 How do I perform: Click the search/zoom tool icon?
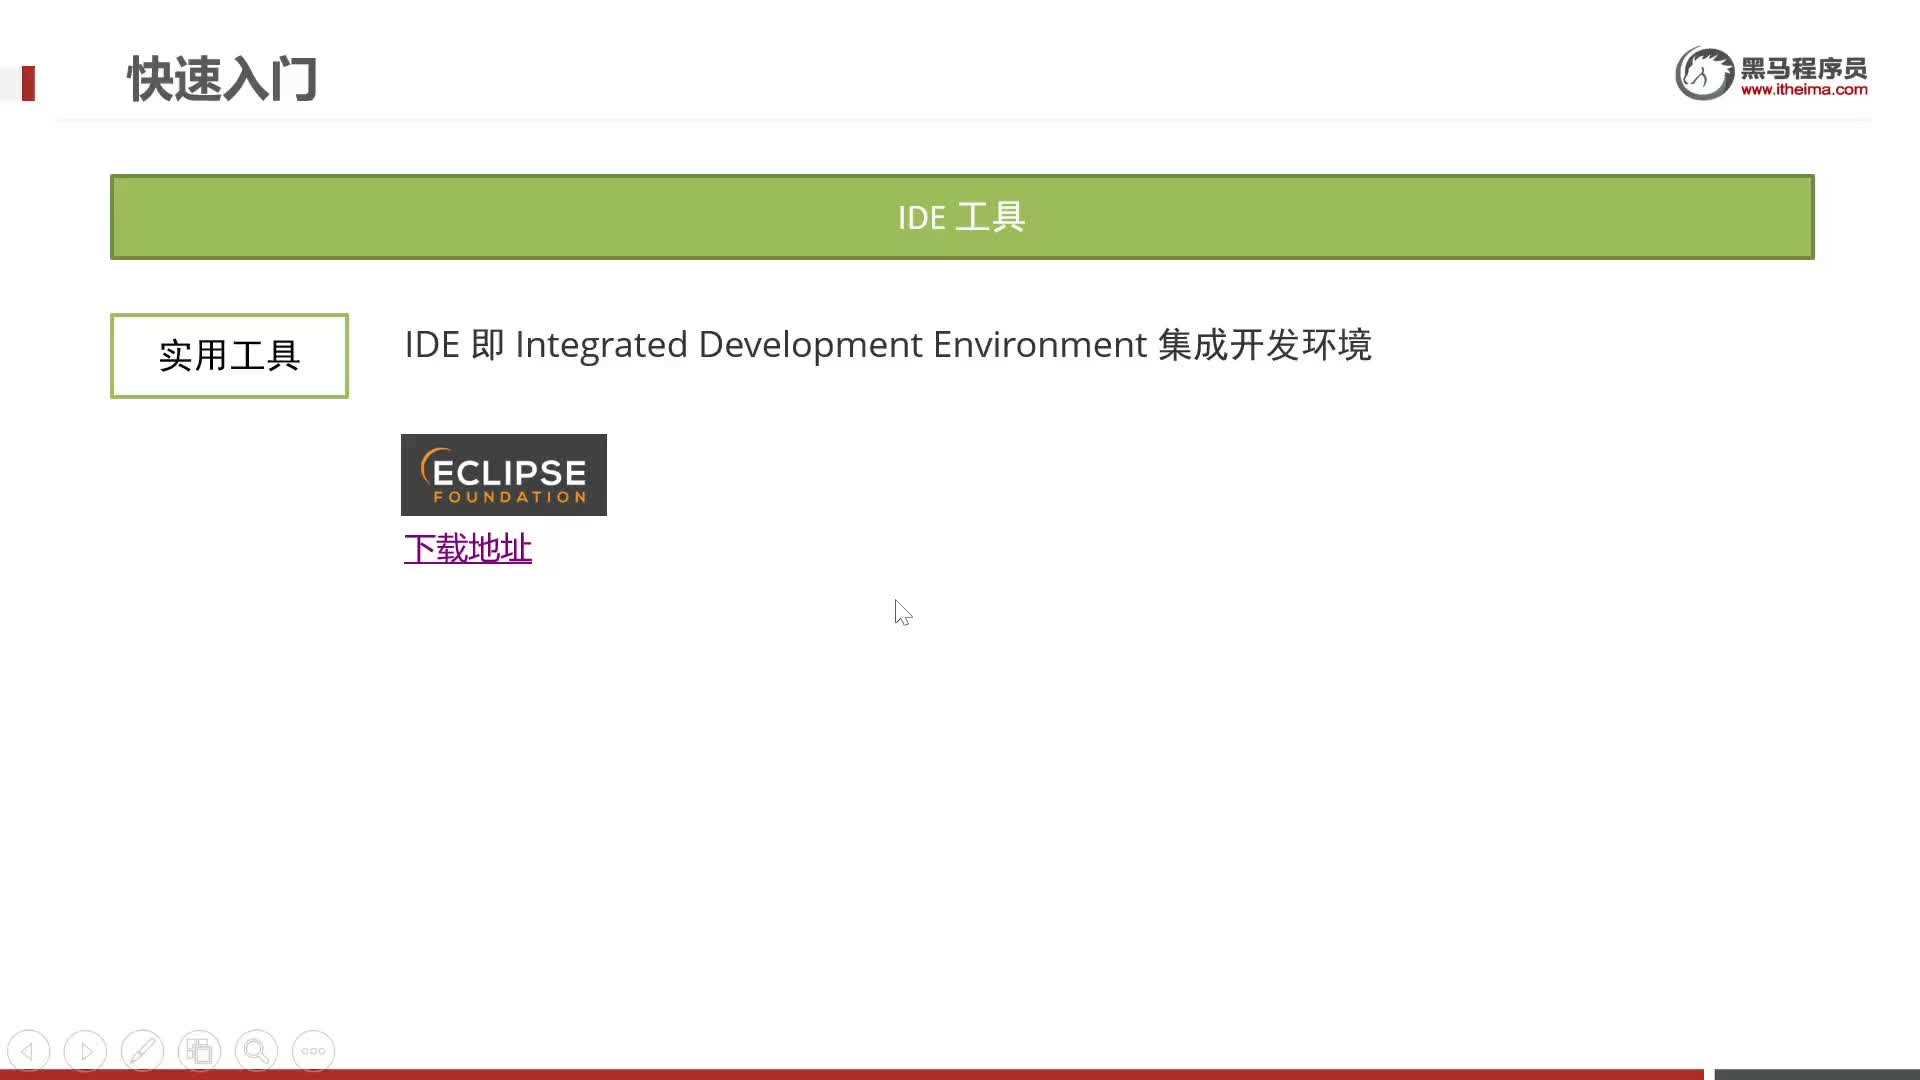pyautogui.click(x=256, y=1051)
